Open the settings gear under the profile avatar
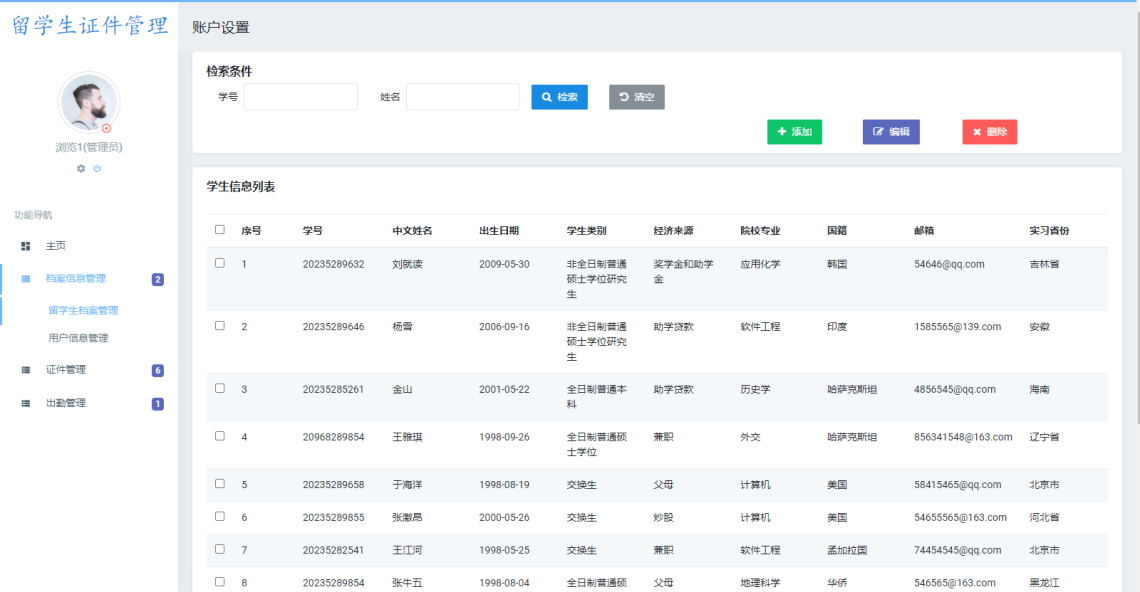The image size is (1140, 592). click(80, 168)
